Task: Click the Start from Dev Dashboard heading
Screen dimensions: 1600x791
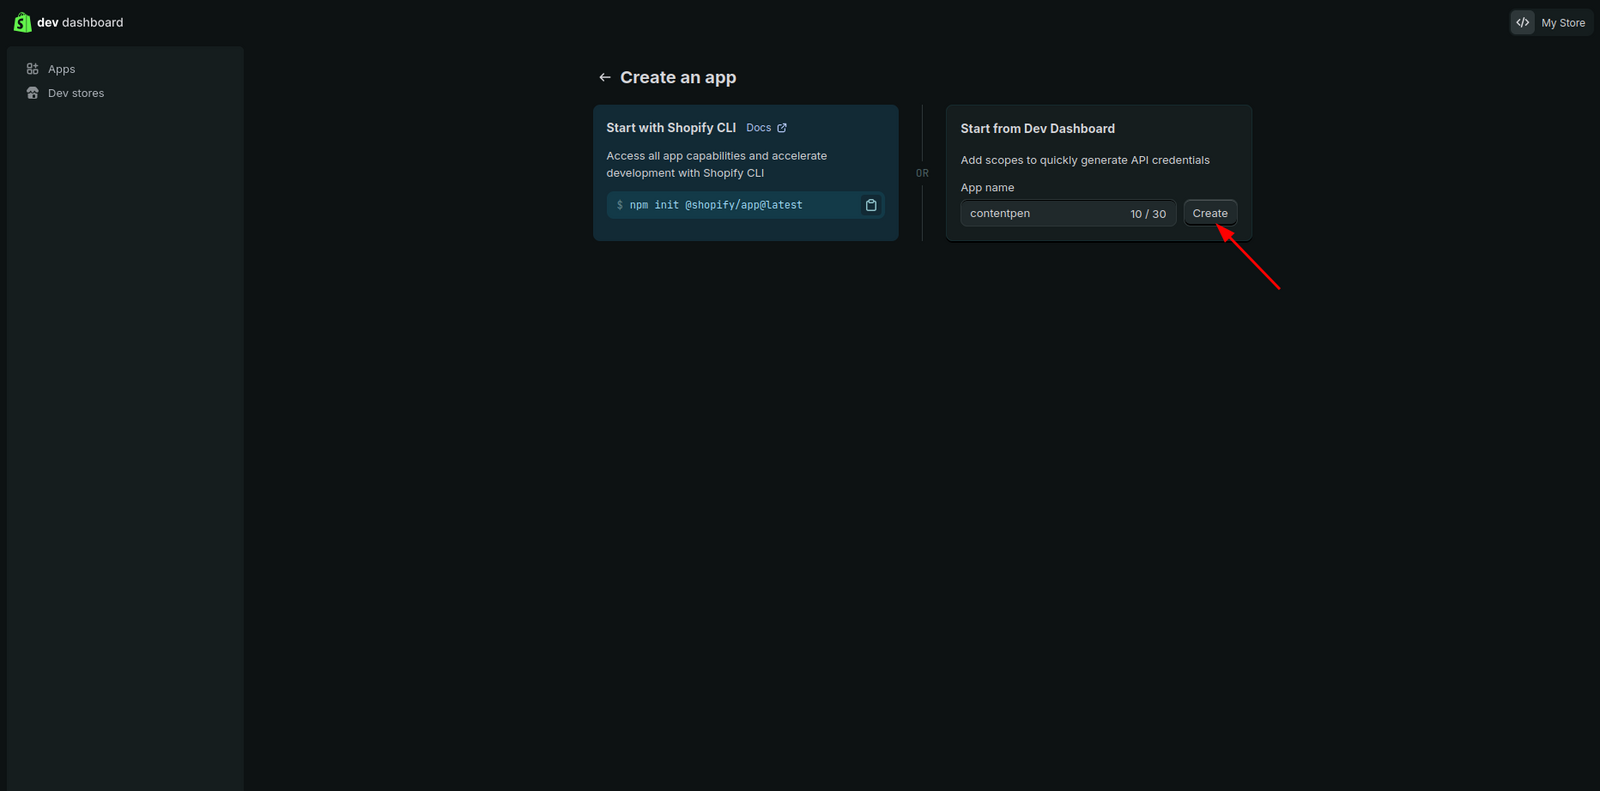Action: click(x=1037, y=129)
